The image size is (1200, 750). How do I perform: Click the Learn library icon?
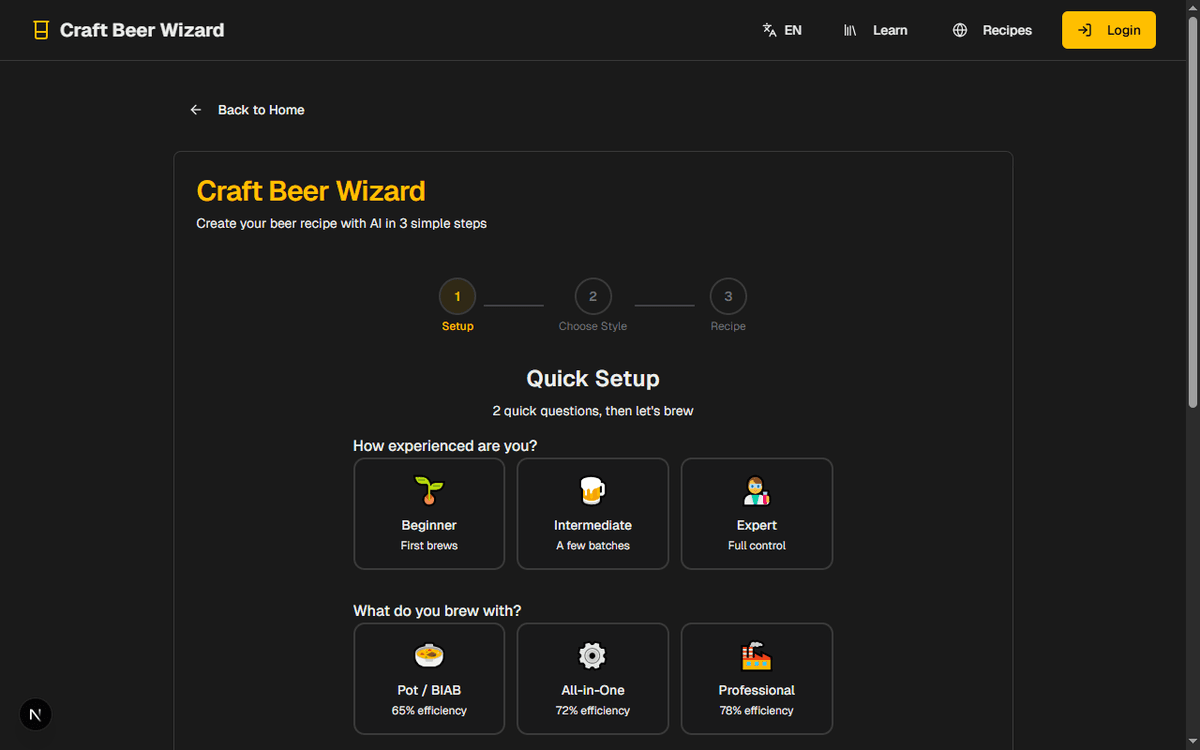[x=850, y=30]
